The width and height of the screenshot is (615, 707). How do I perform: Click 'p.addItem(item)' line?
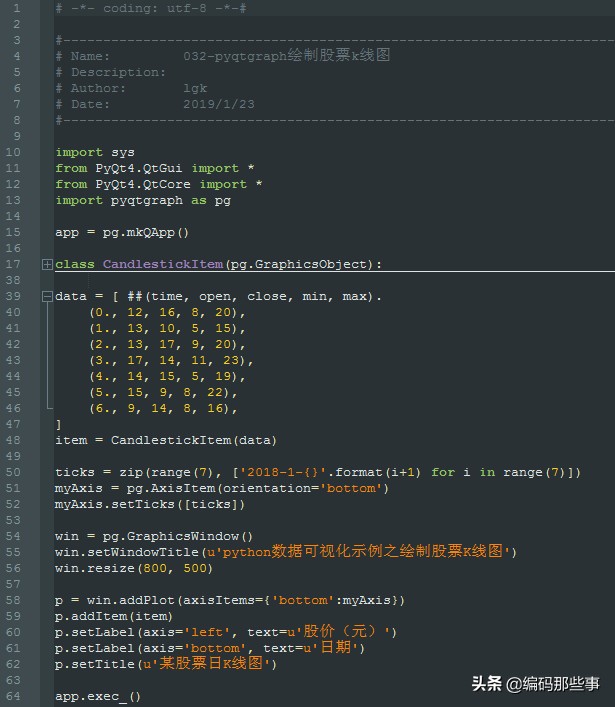pyautogui.click(x=114, y=616)
